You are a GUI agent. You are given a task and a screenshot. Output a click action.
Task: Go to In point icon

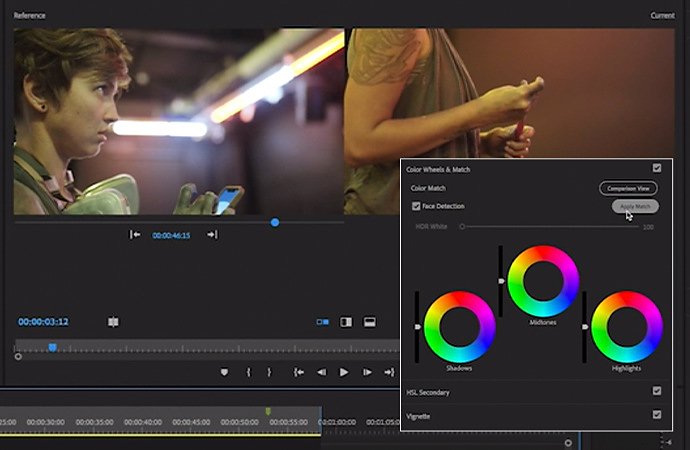pos(299,373)
